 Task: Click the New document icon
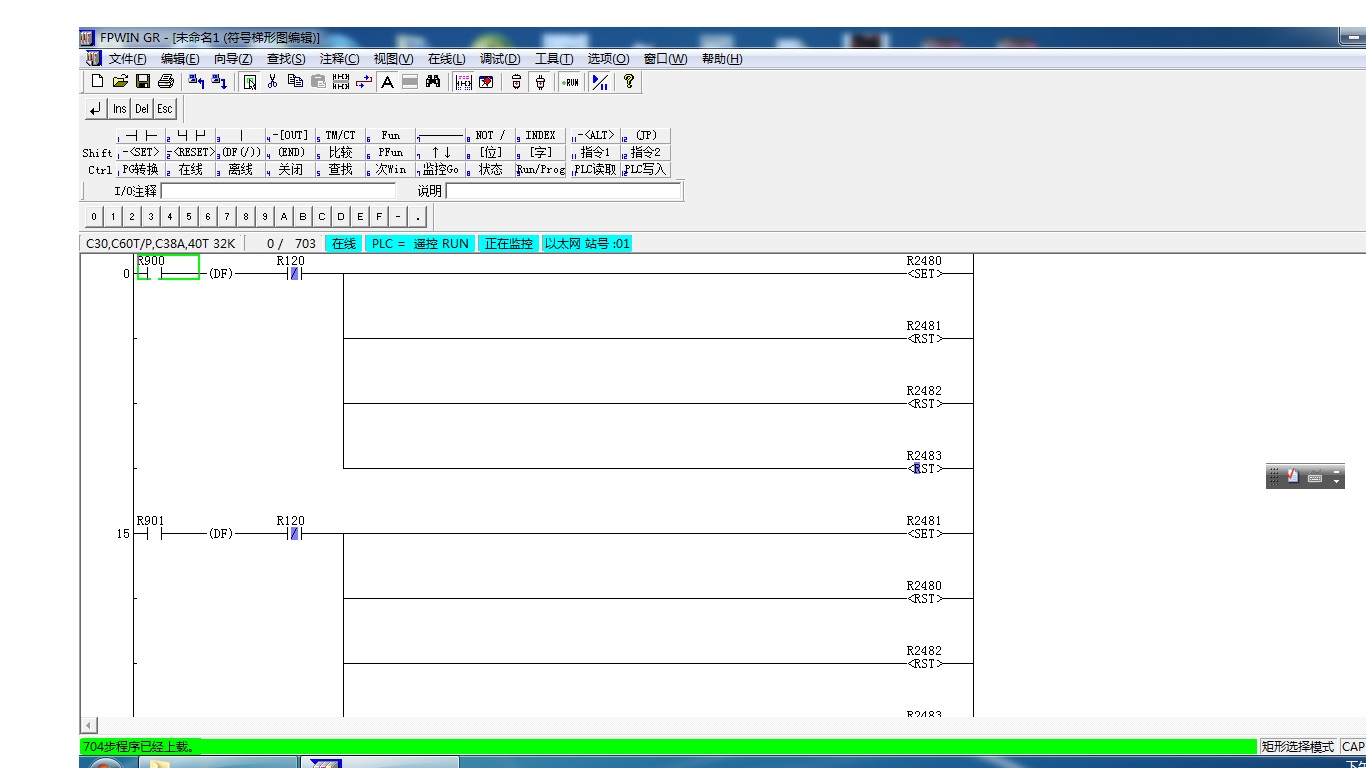(x=97, y=82)
